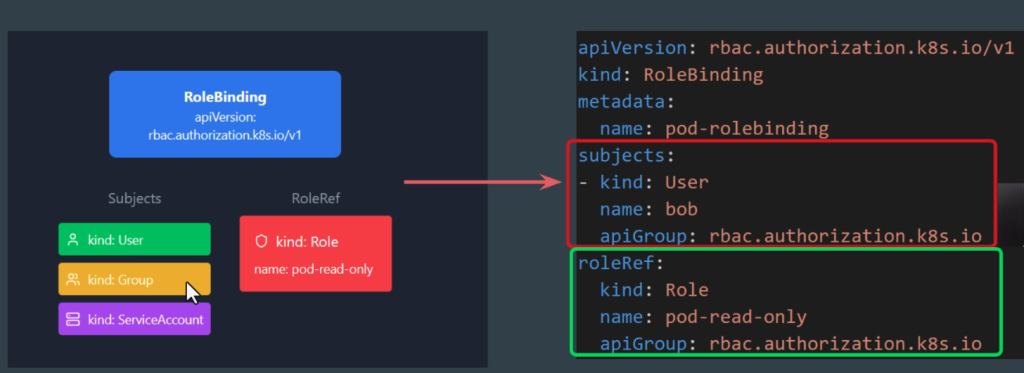Click name: pod-read-only text in red card

point(314,268)
